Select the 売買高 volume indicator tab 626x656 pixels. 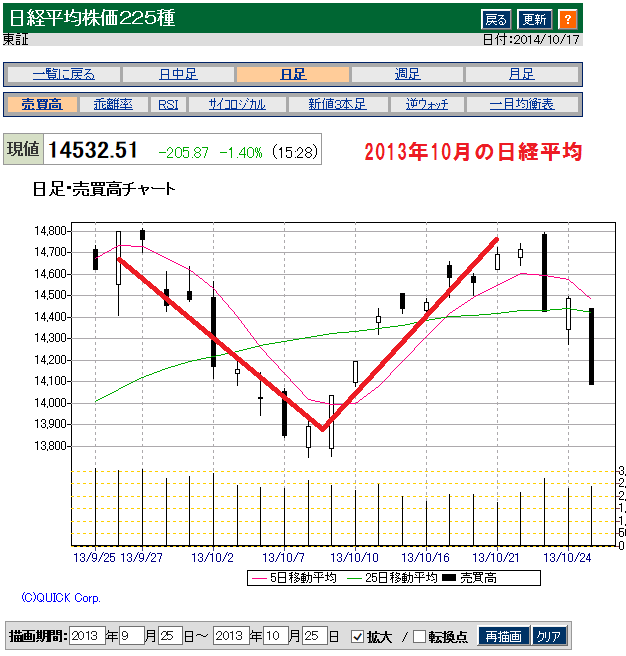tap(42, 104)
